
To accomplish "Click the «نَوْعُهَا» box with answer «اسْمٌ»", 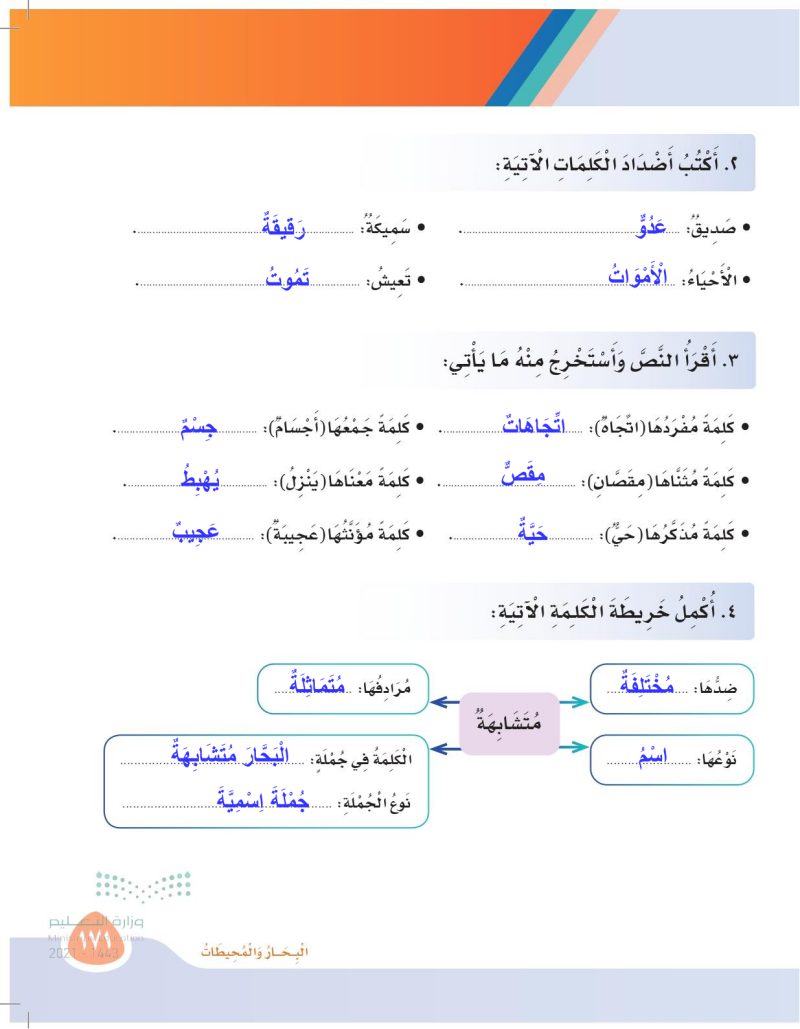I will 667,761.
